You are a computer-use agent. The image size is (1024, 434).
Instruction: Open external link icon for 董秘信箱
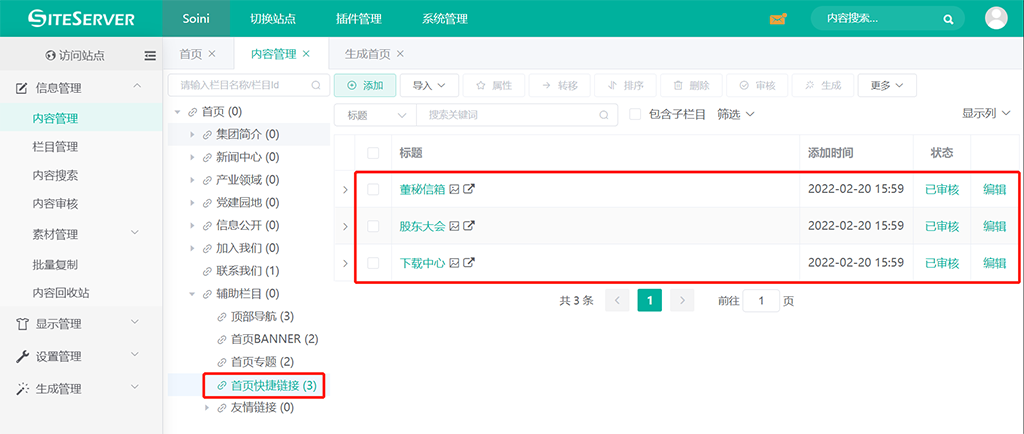pyautogui.click(x=469, y=189)
